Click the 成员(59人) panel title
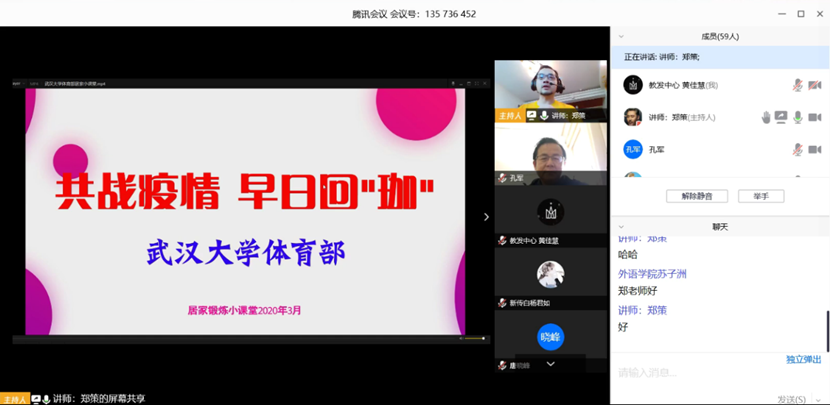The height and width of the screenshot is (405, 830). [x=720, y=37]
